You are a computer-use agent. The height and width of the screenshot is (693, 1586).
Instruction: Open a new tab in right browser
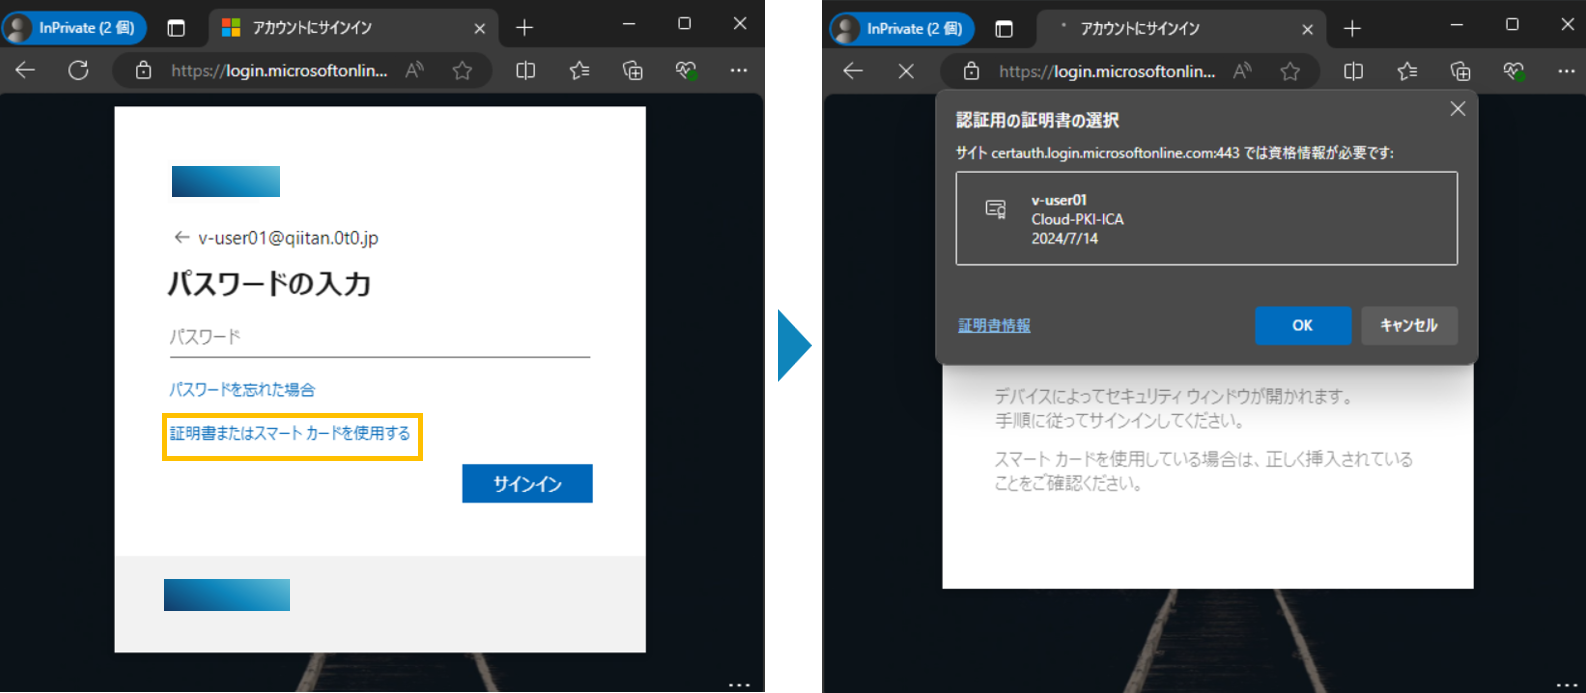pos(1352,28)
